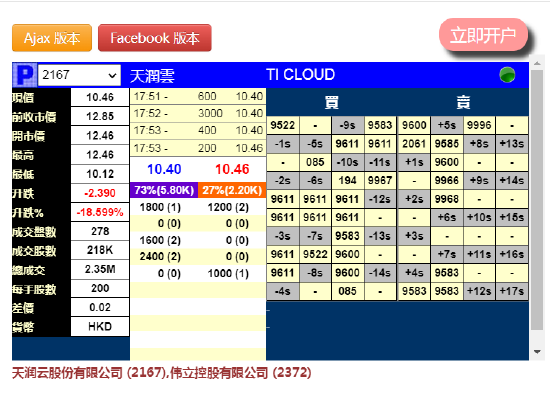Click the ask queue entry 1000 (1)
550x396 pixels.
click(228, 274)
